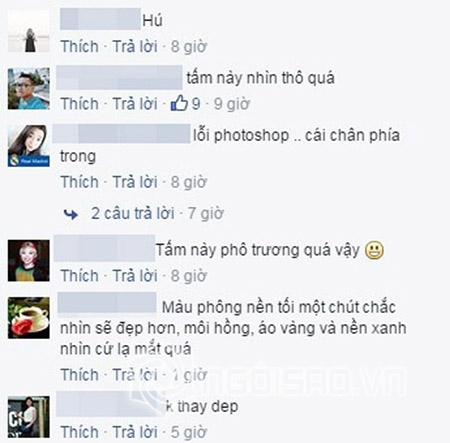
Task: Like the 'k thay dep' comment
Action: click(x=80, y=432)
